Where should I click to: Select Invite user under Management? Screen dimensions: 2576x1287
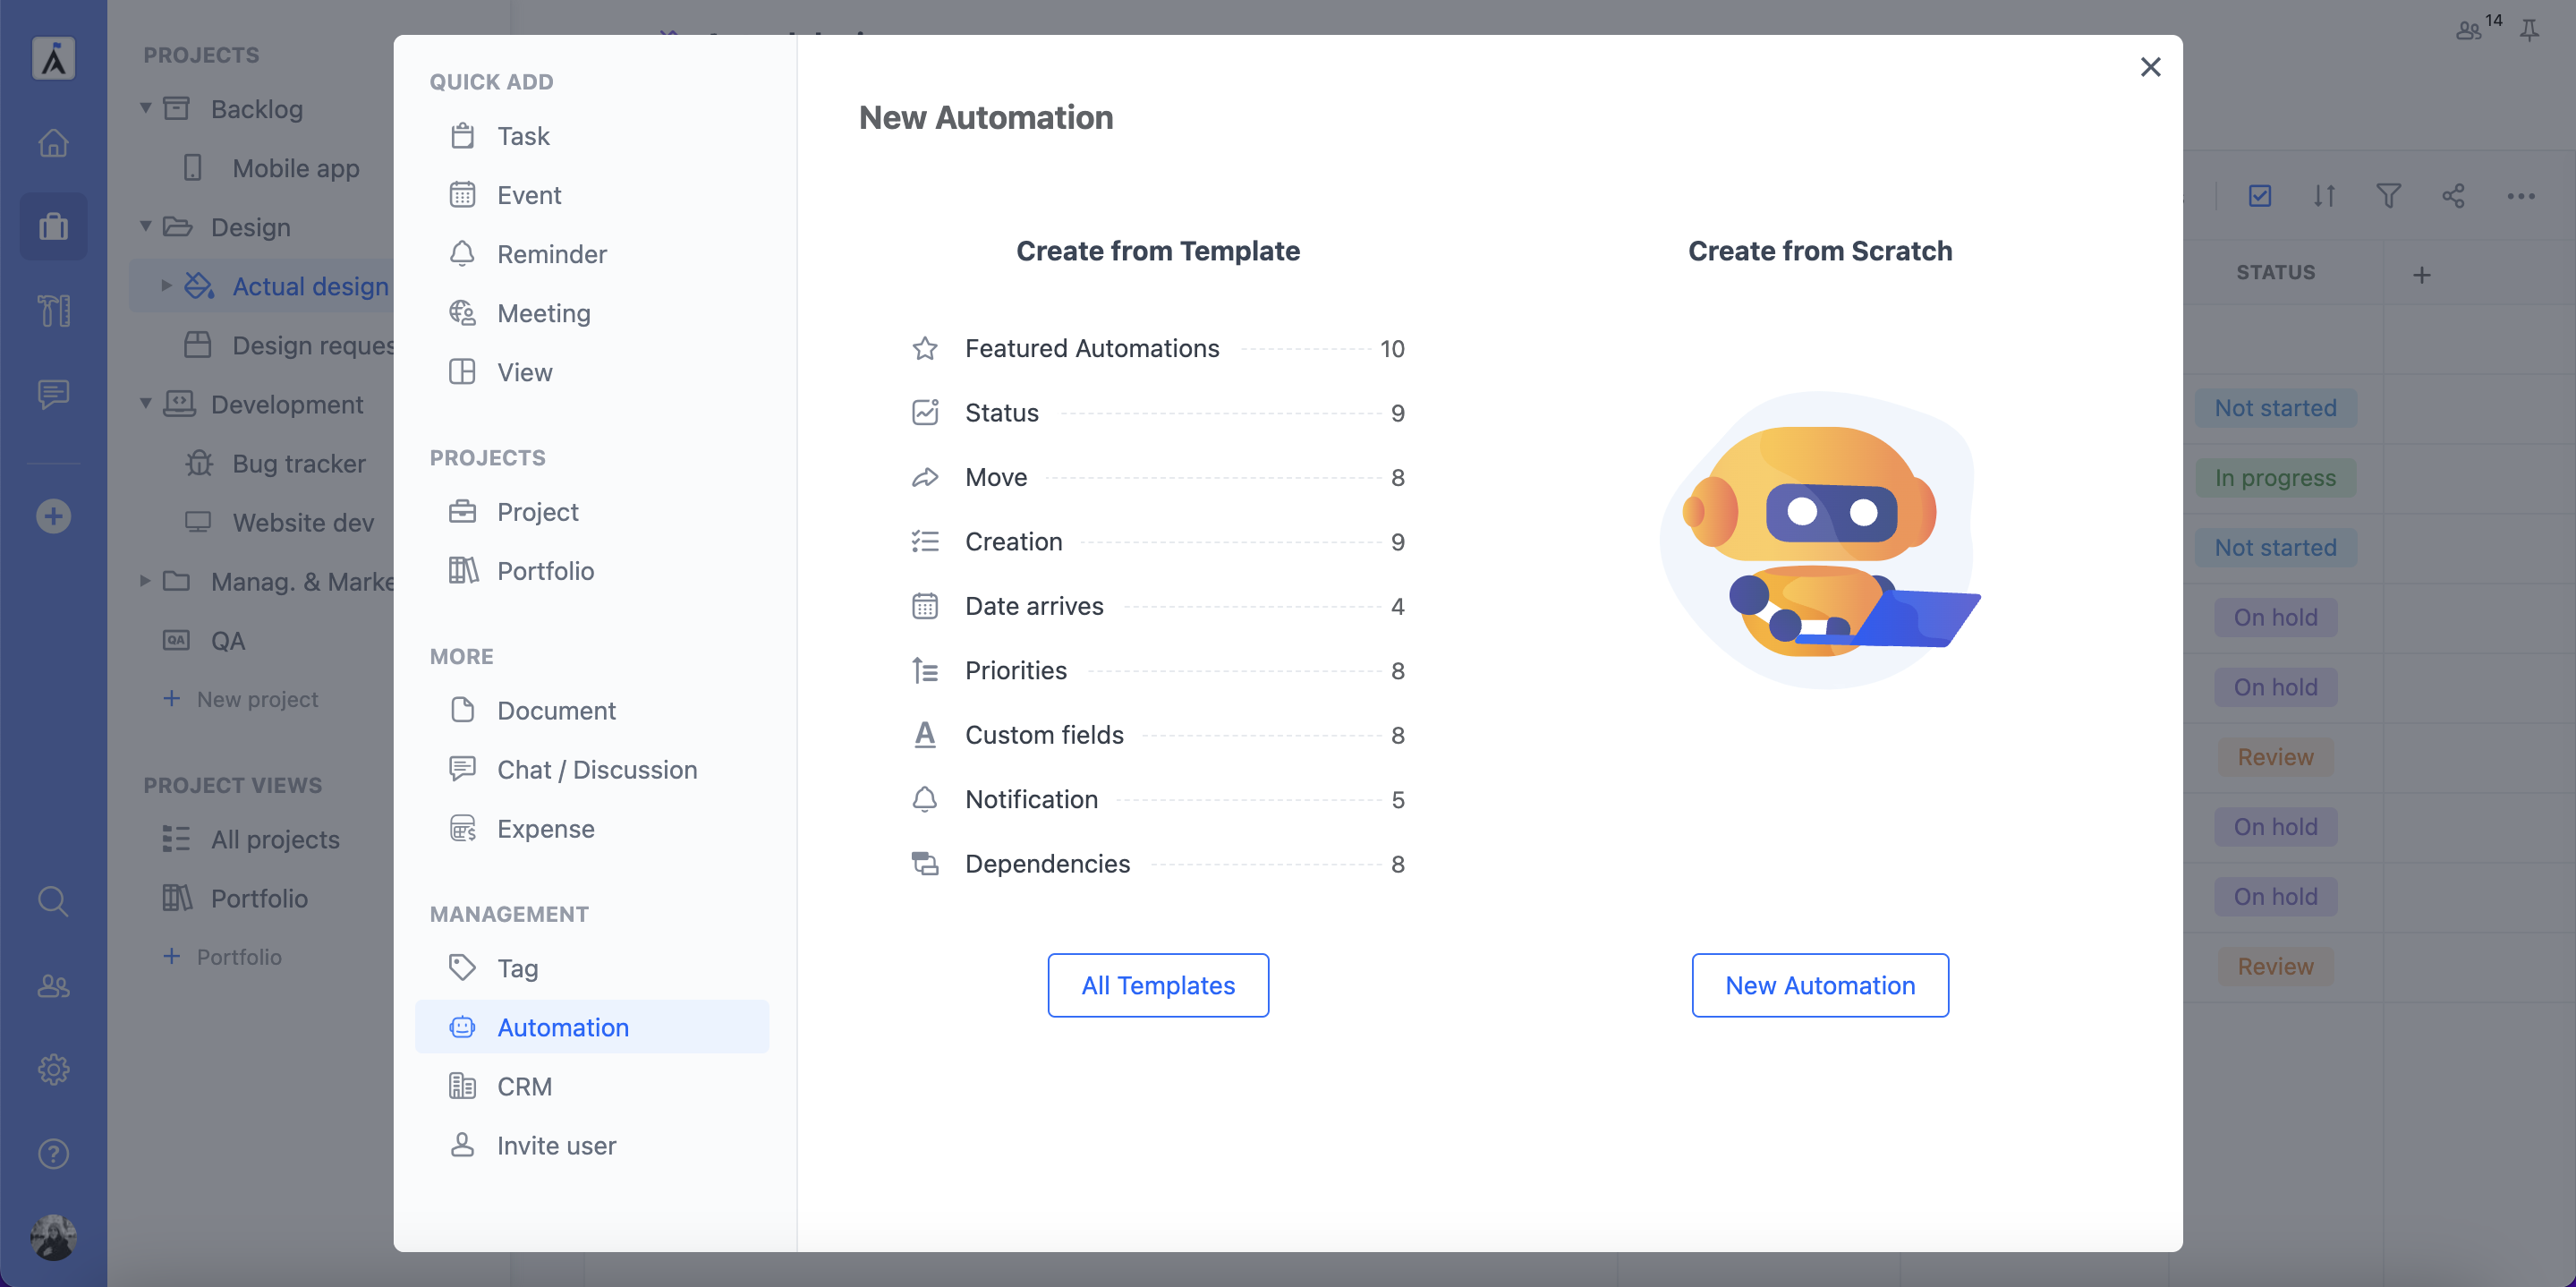pos(592,1145)
